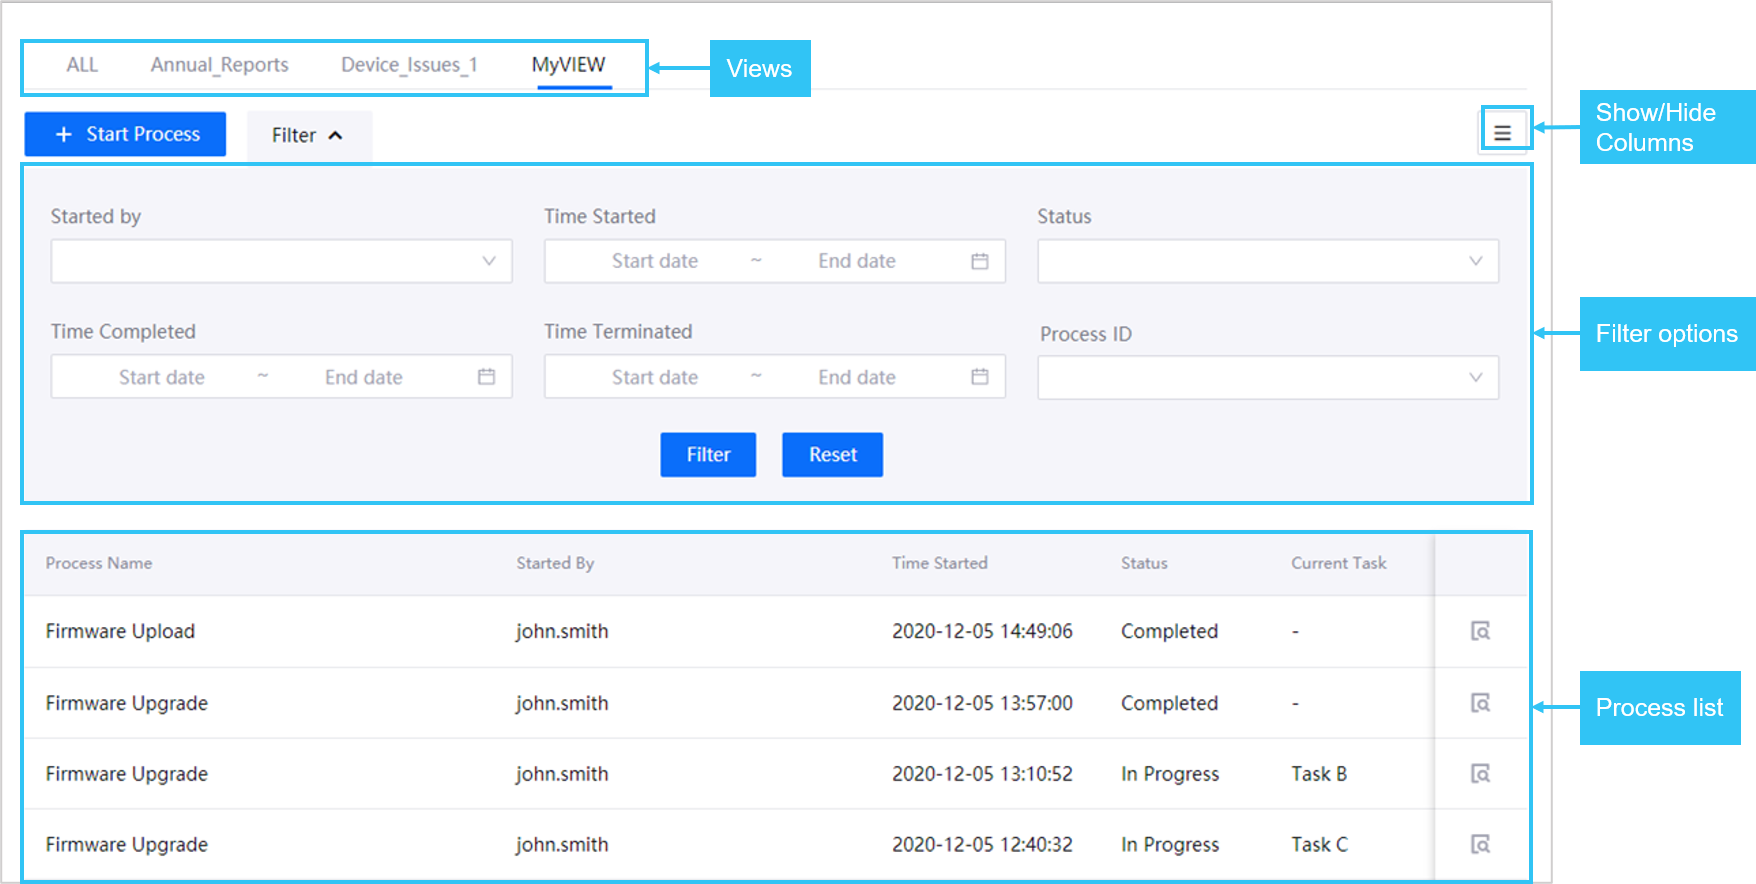Click calendar icon in Time Started field
The height and width of the screenshot is (884, 1756).
tap(979, 261)
